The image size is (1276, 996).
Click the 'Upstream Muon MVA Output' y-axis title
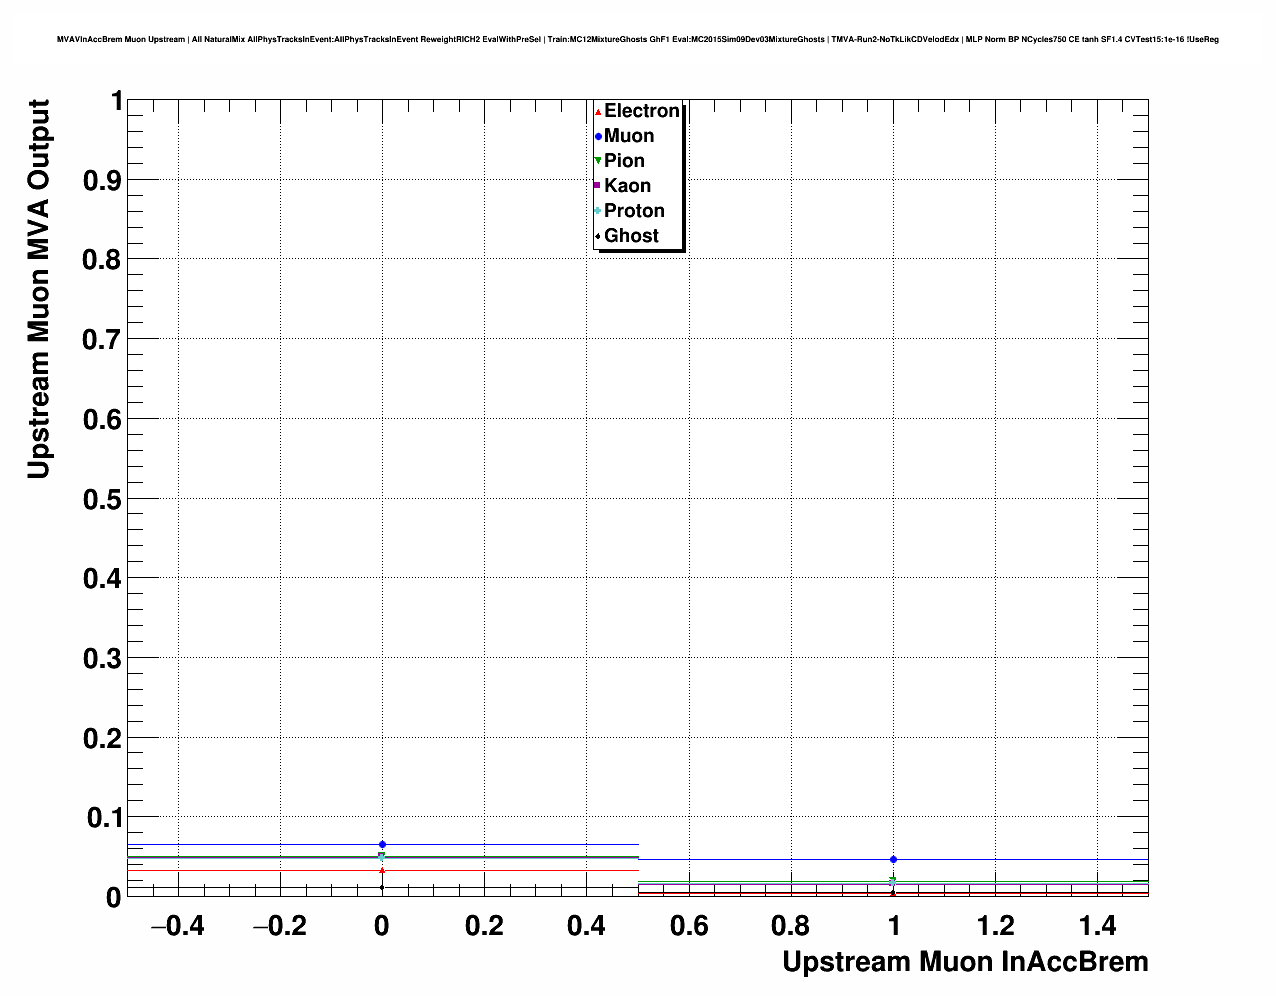pos(38,289)
